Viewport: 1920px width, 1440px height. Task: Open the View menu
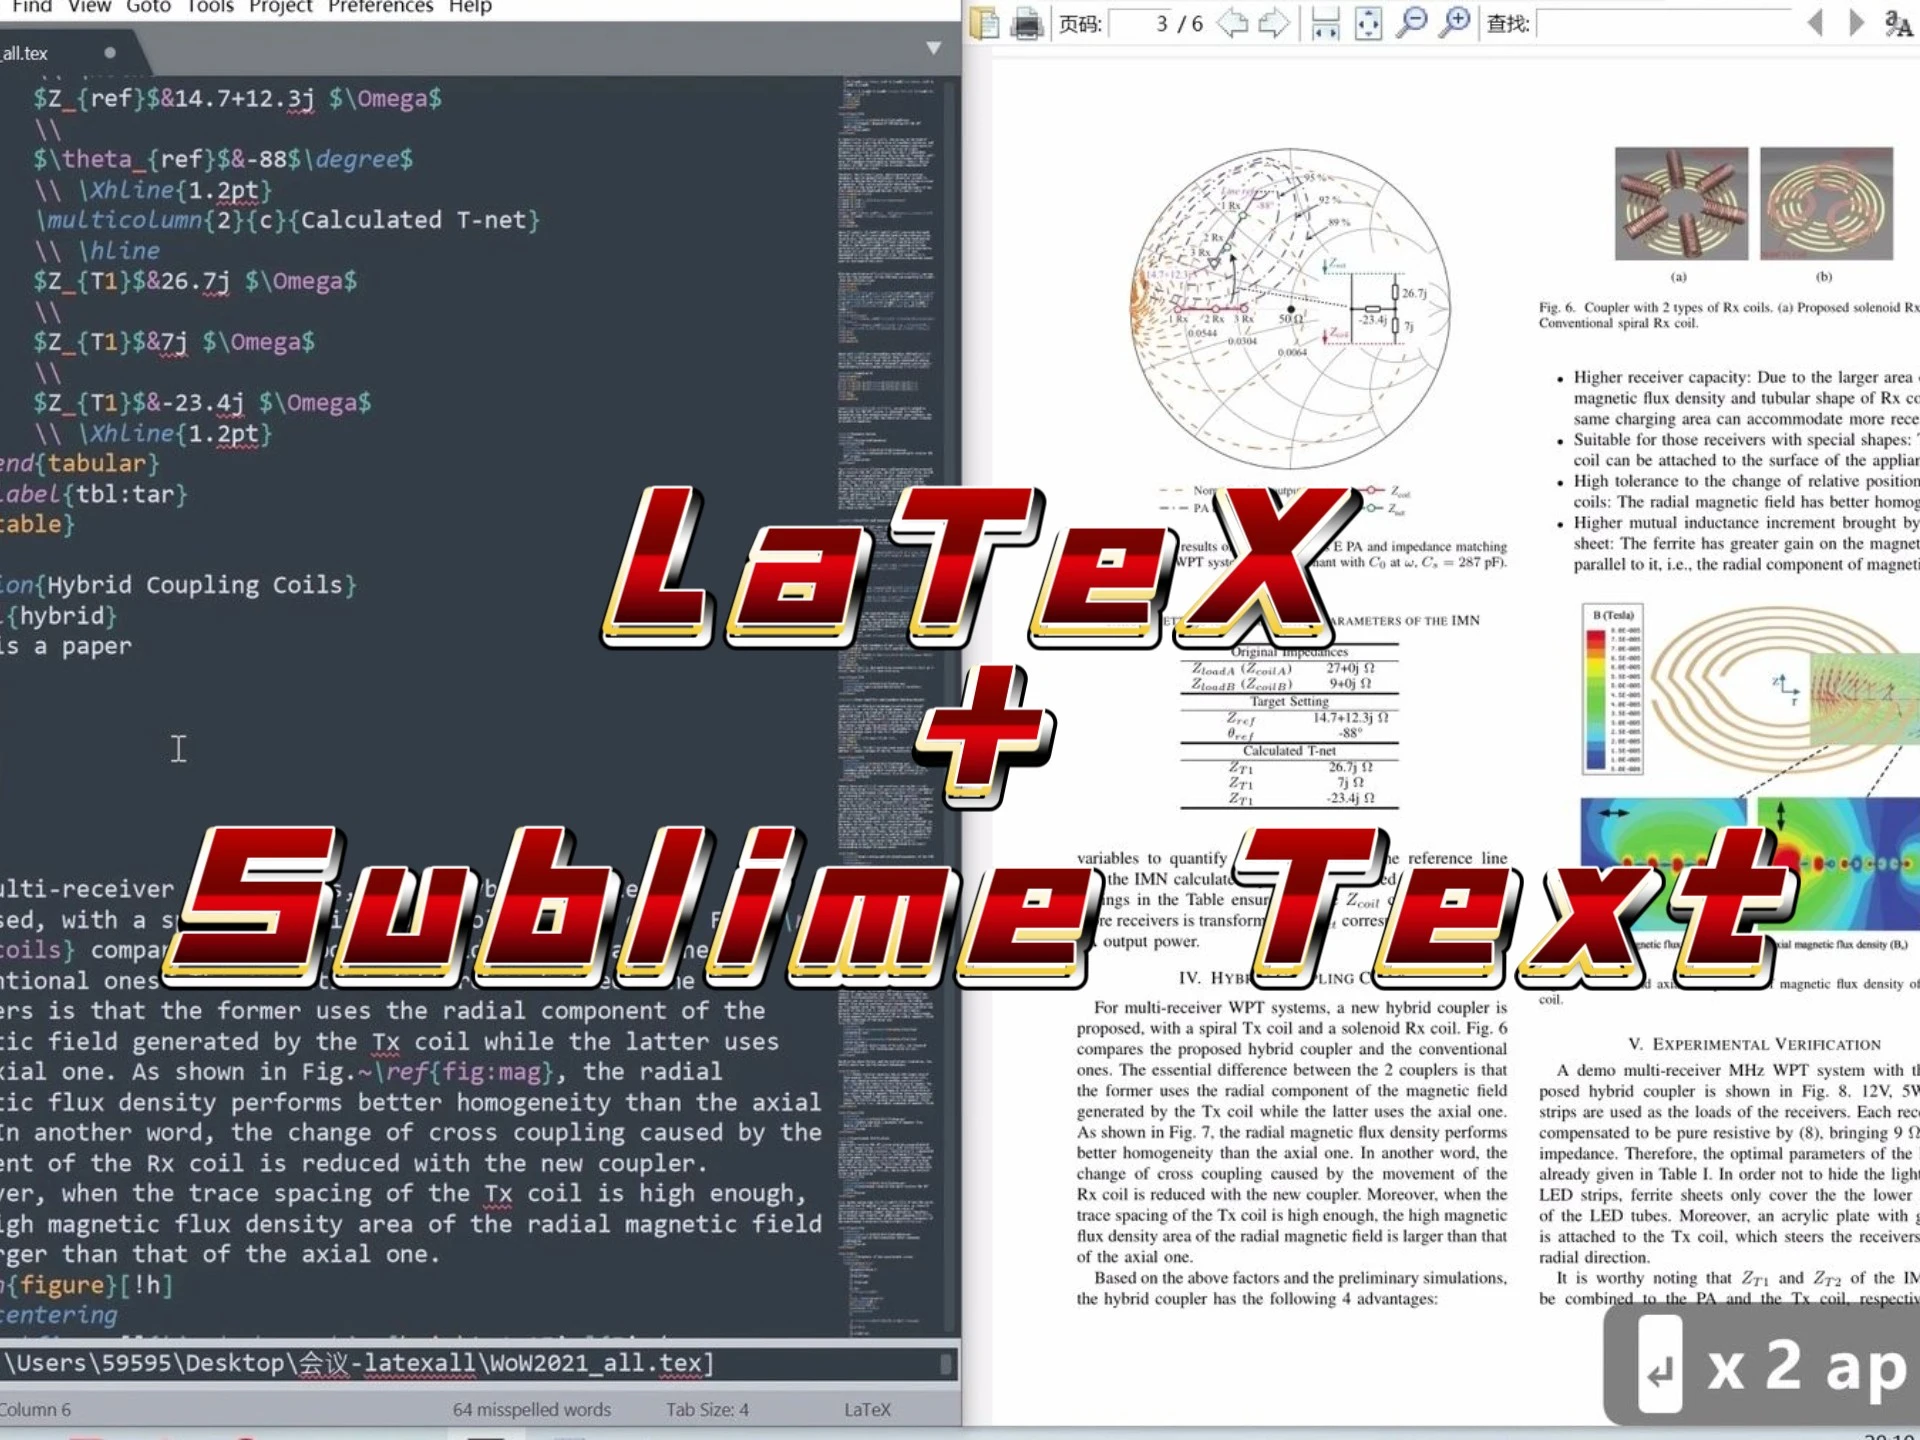coord(89,6)
